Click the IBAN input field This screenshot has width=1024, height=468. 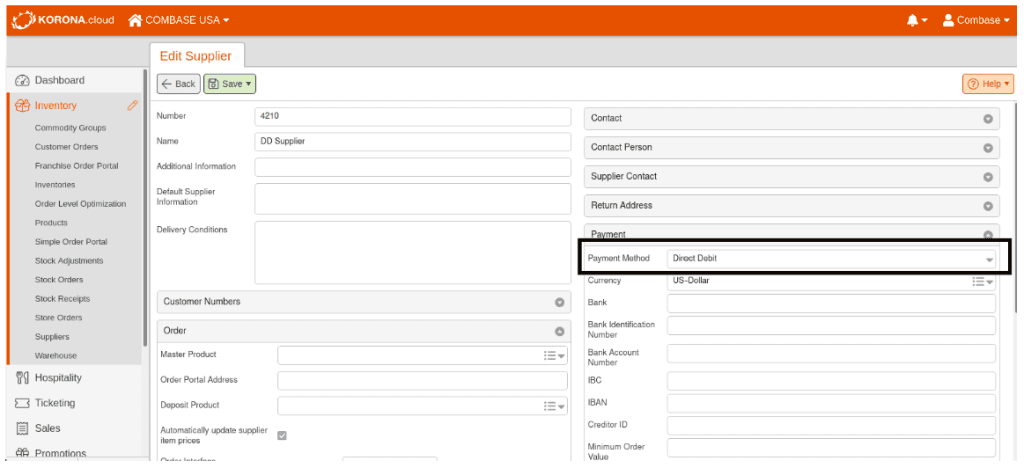tap(831, 403)
